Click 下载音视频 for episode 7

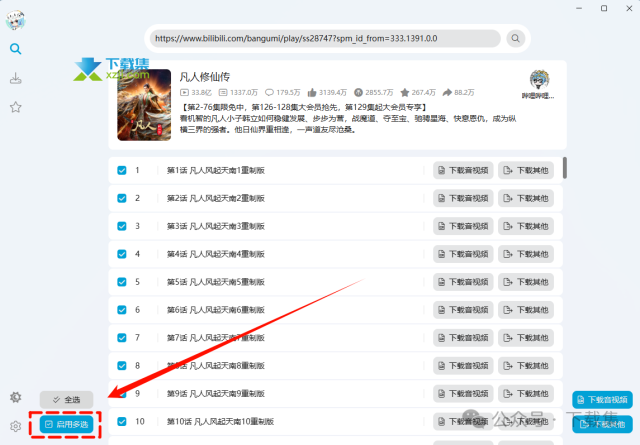[463, 338]
